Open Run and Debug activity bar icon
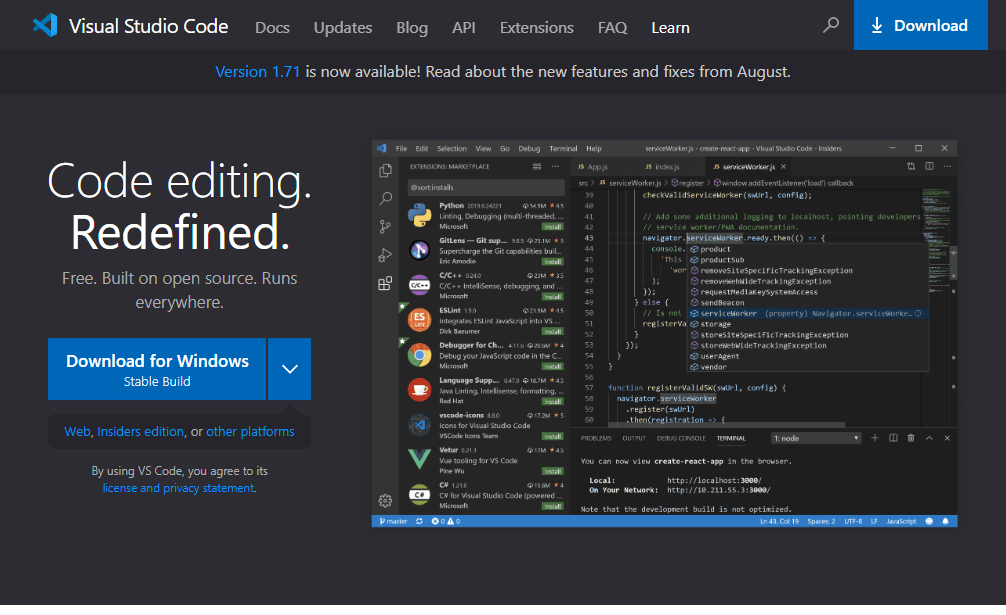Image resolution: width=1006 pixels, height=615 pixels. pyautogui.click(x=385, y=255)
